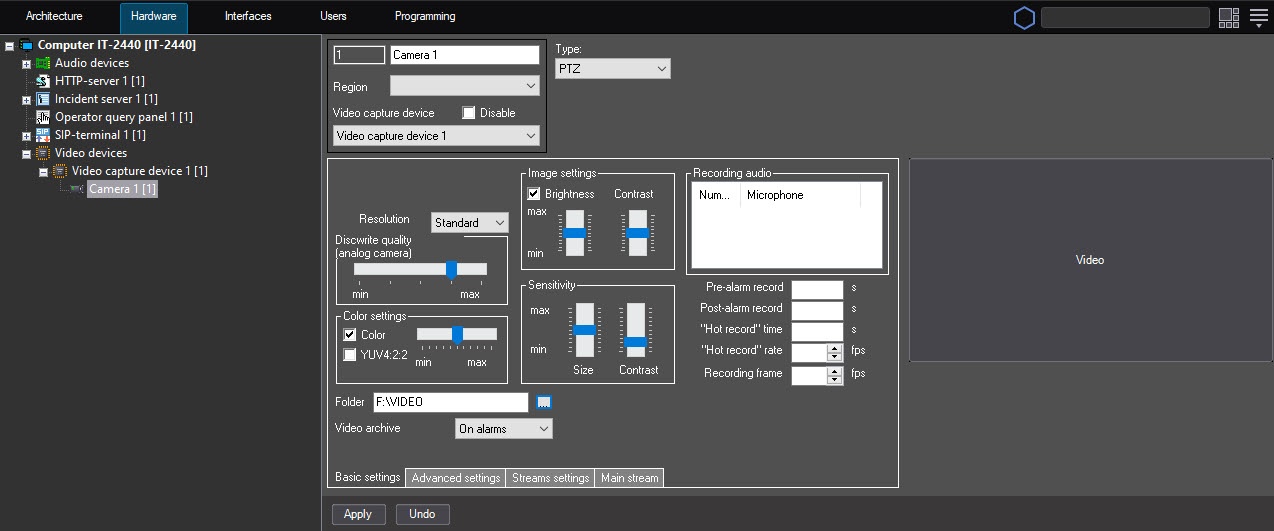Enable the Disable checkbox for video capture
This screenshot has width=1274, height=531.
tap(469, 113)
